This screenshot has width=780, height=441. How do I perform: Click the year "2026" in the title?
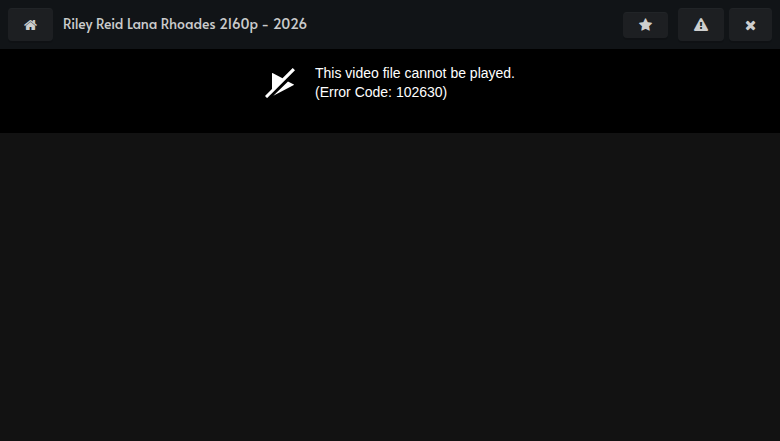click(x=290, y=24)
